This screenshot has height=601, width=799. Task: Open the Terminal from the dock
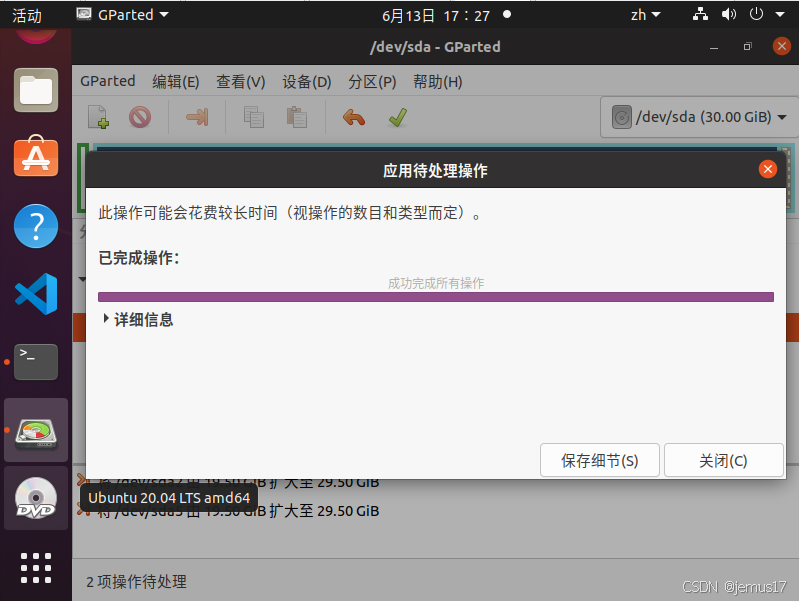coord(36,362)
